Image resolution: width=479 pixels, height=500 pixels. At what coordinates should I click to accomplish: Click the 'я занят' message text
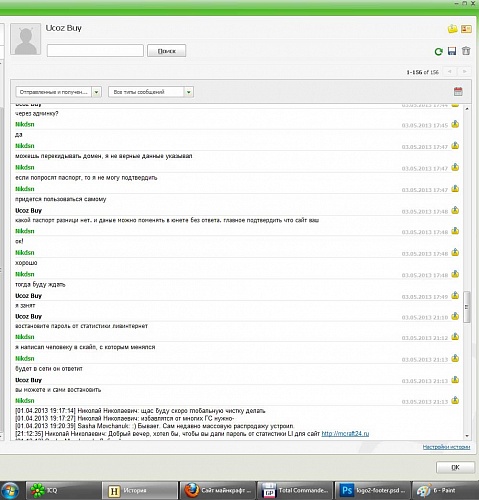pyautogui.click(x=25, y=305)
